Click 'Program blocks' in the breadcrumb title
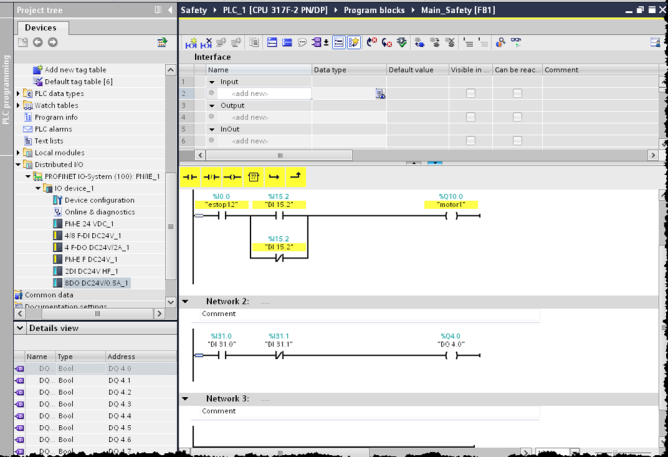668x457 pixels. click(374, 10)
